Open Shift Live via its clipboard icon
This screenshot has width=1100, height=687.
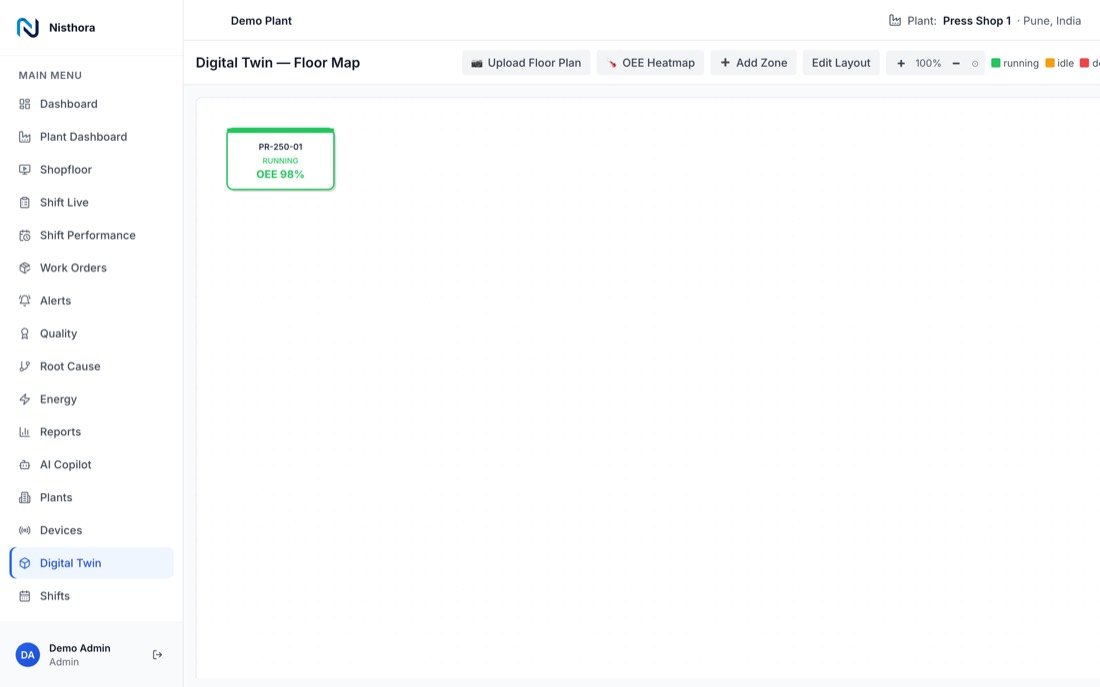(x=25, y=203)
